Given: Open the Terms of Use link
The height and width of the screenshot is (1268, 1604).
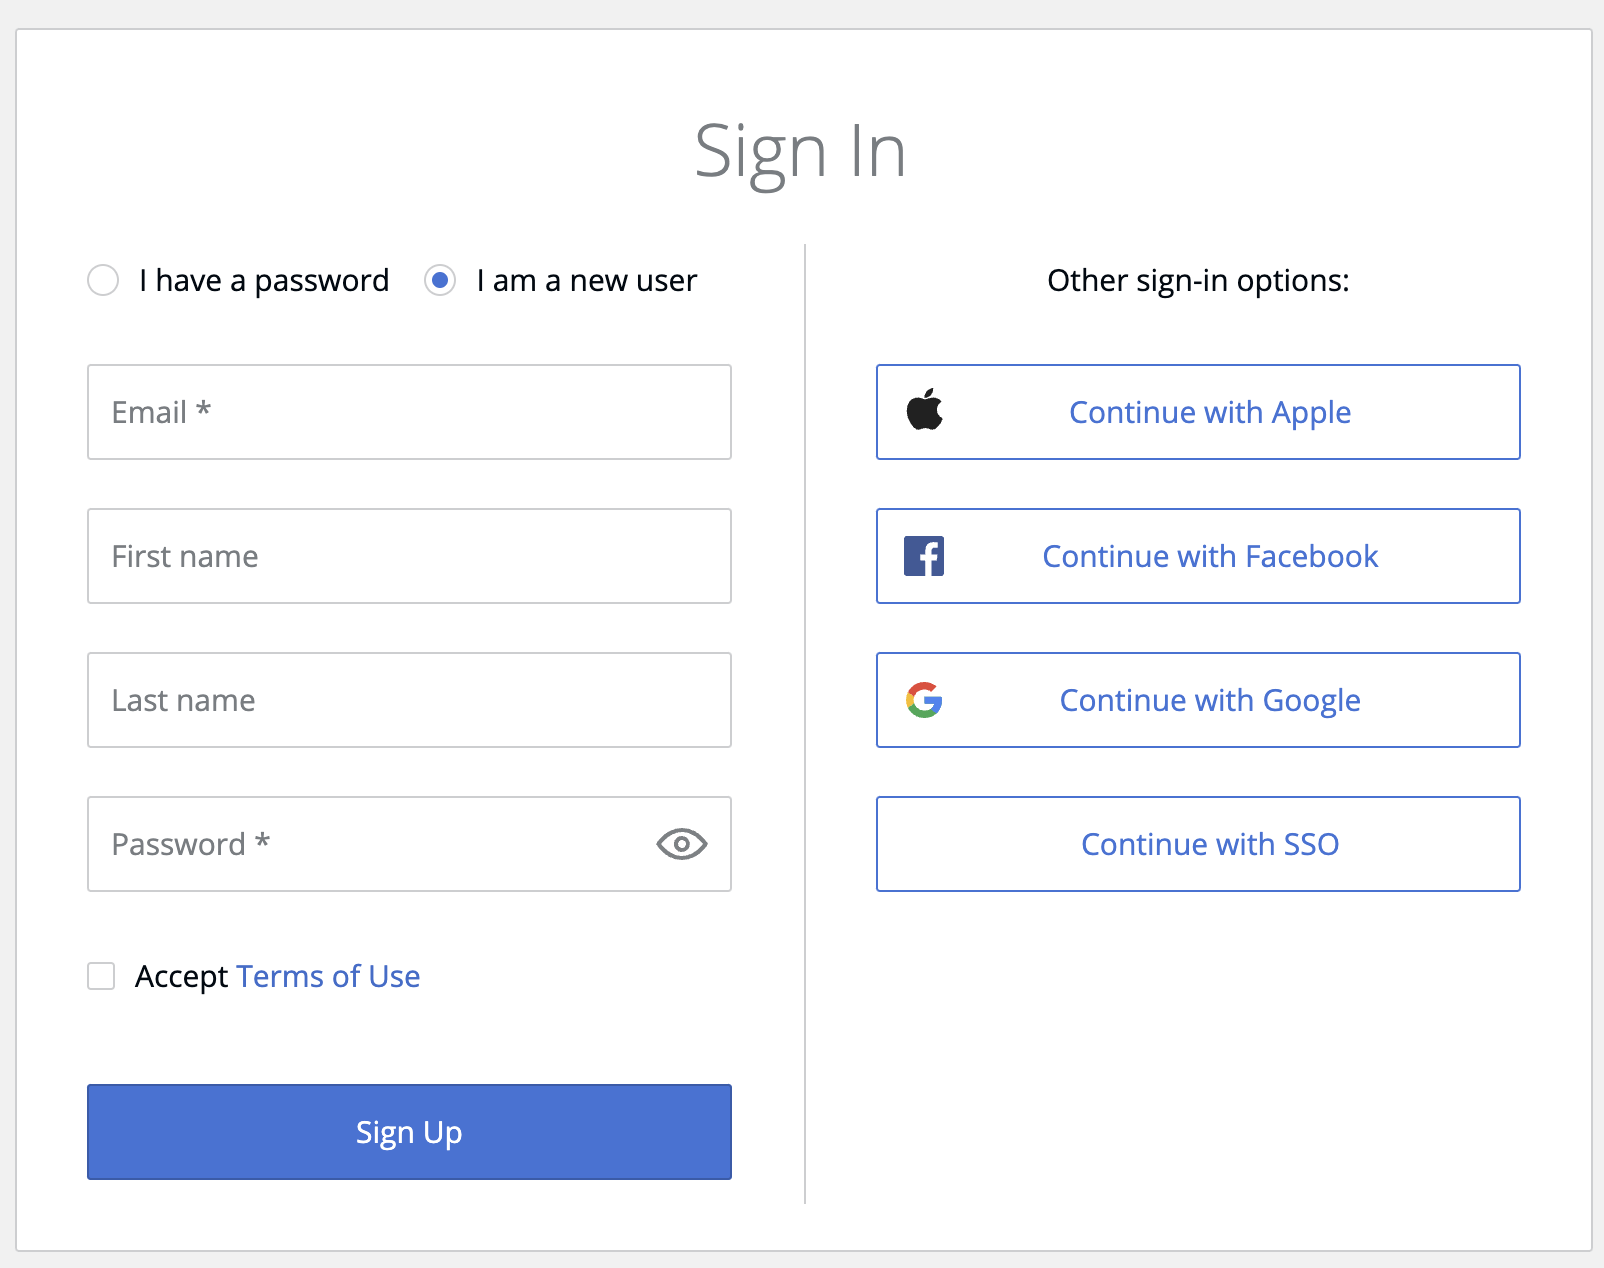Looking at the screenshot, I should 328,976.
